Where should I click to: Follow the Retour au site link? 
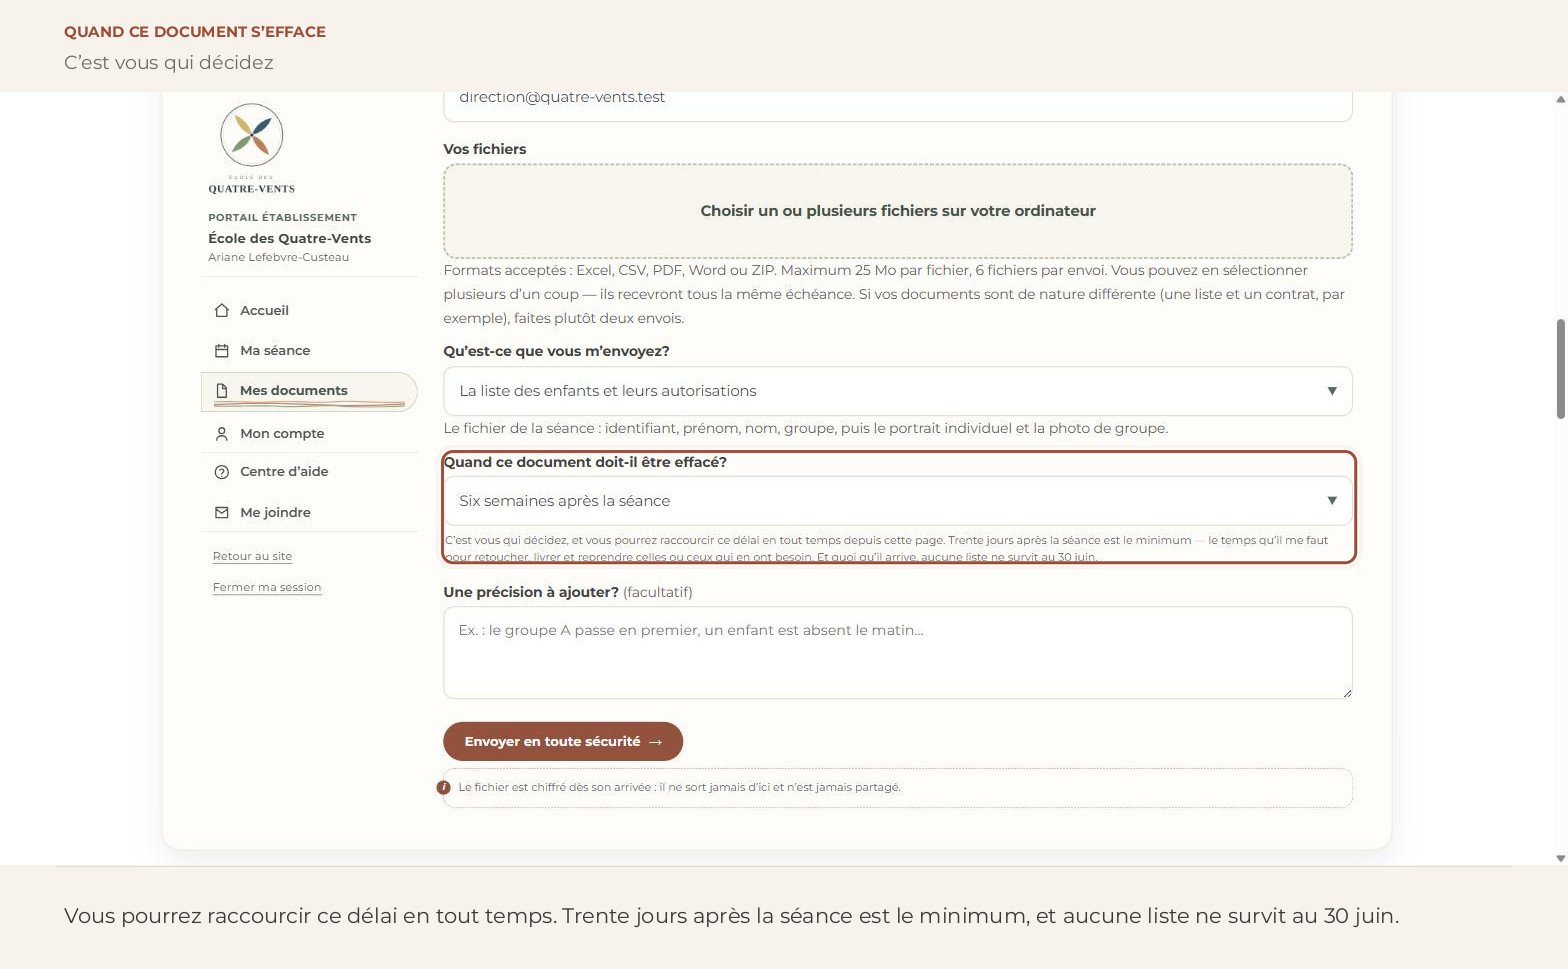[x=252, y=556]
